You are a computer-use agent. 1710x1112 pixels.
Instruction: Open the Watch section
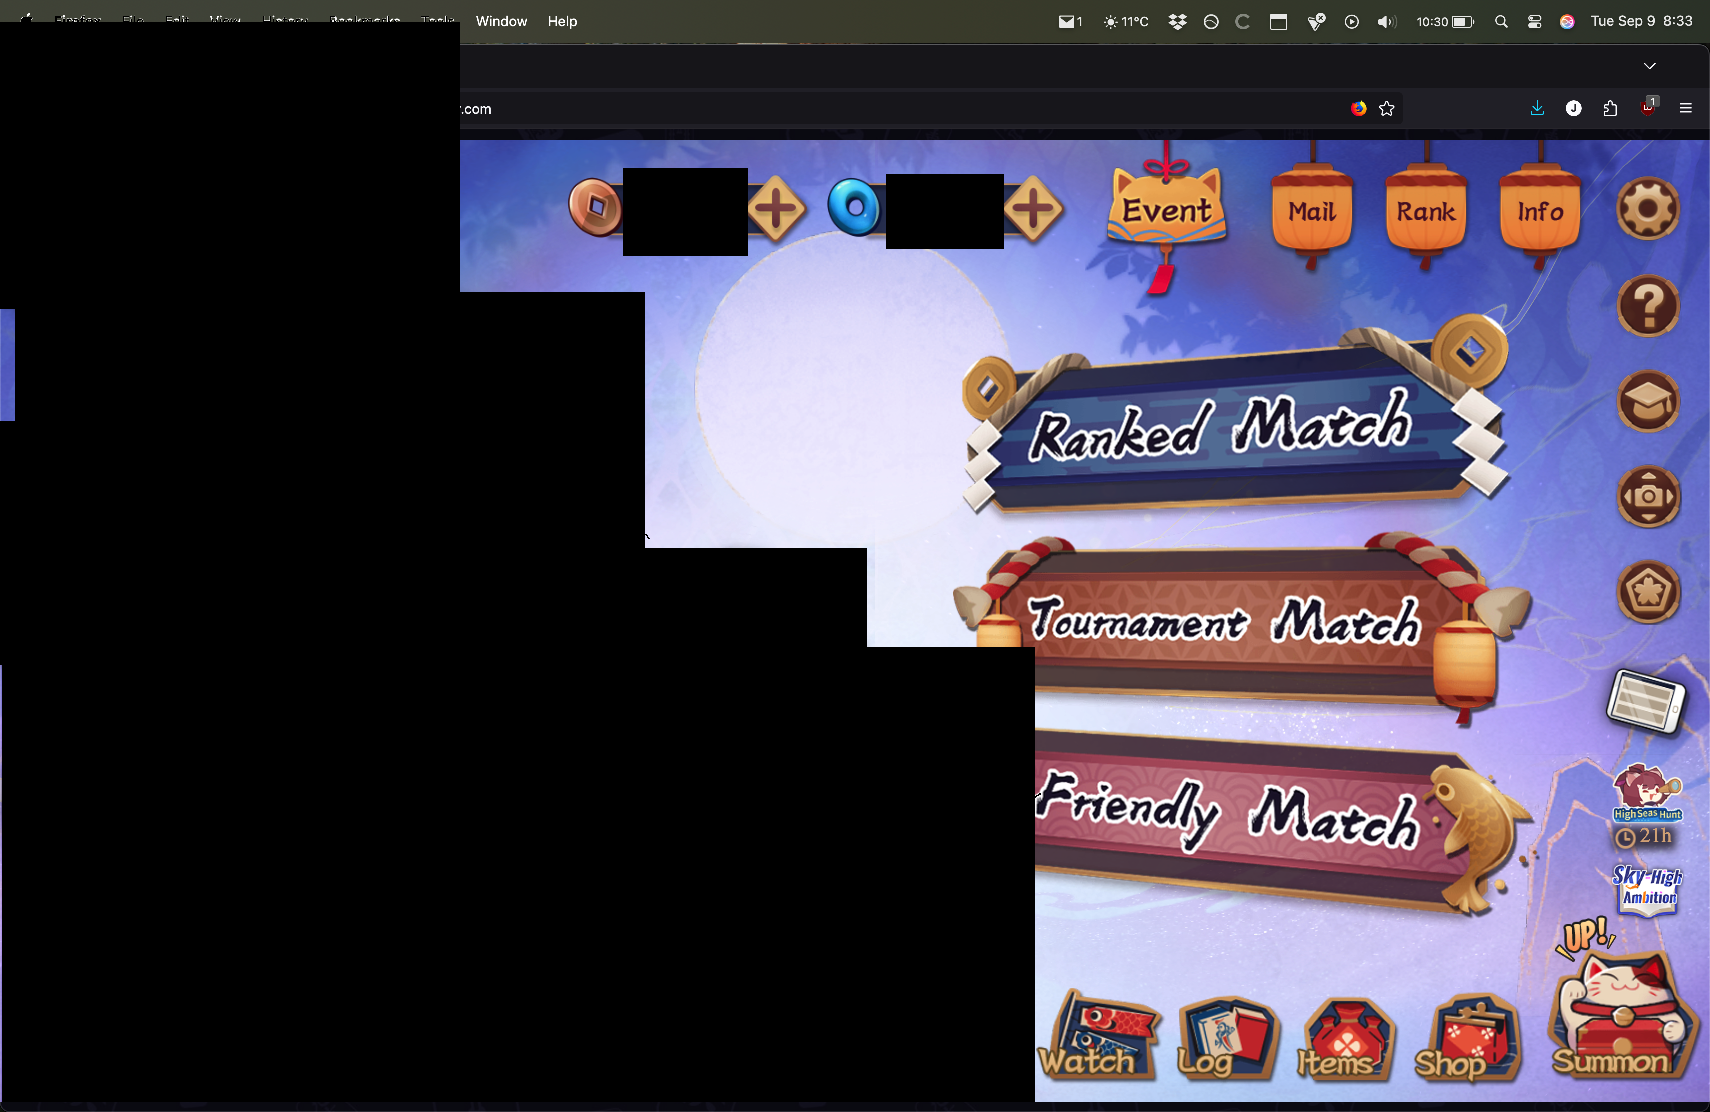pyautogui.click(x=1098, y=1037)
